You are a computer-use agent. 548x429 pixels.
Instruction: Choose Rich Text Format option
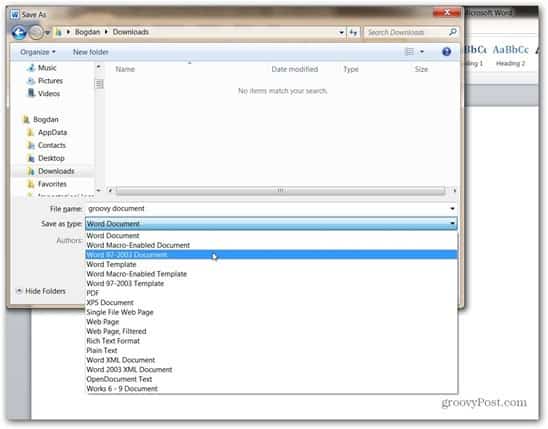pos(271,341)
